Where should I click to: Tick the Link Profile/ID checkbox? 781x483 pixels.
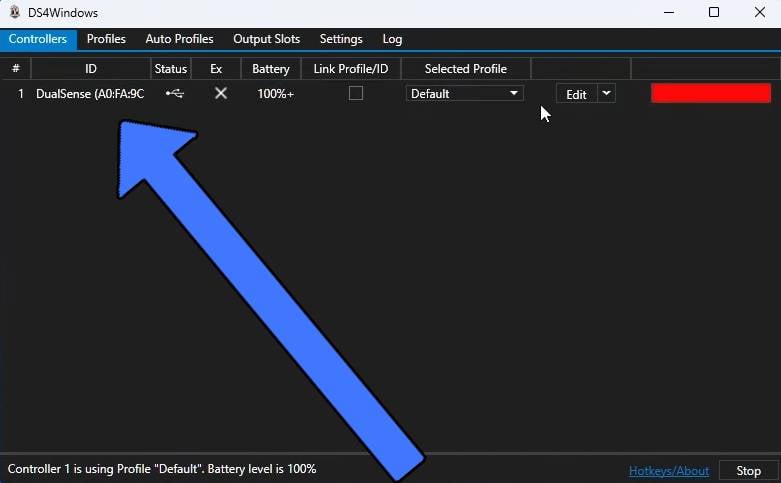point(356,93)
